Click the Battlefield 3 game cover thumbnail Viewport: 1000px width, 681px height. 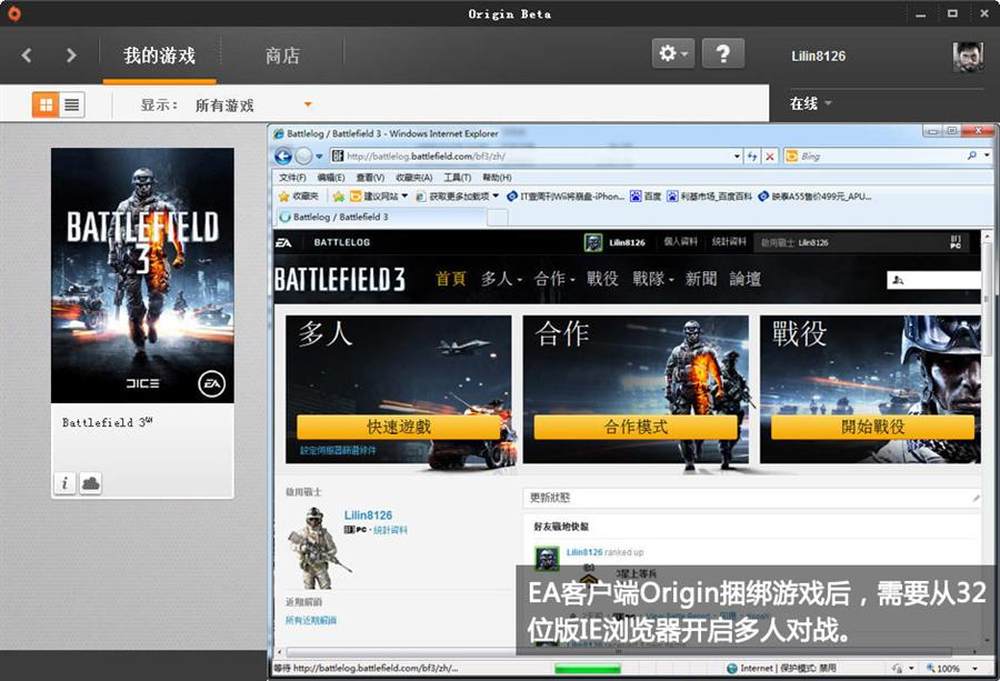coord(142,275)
